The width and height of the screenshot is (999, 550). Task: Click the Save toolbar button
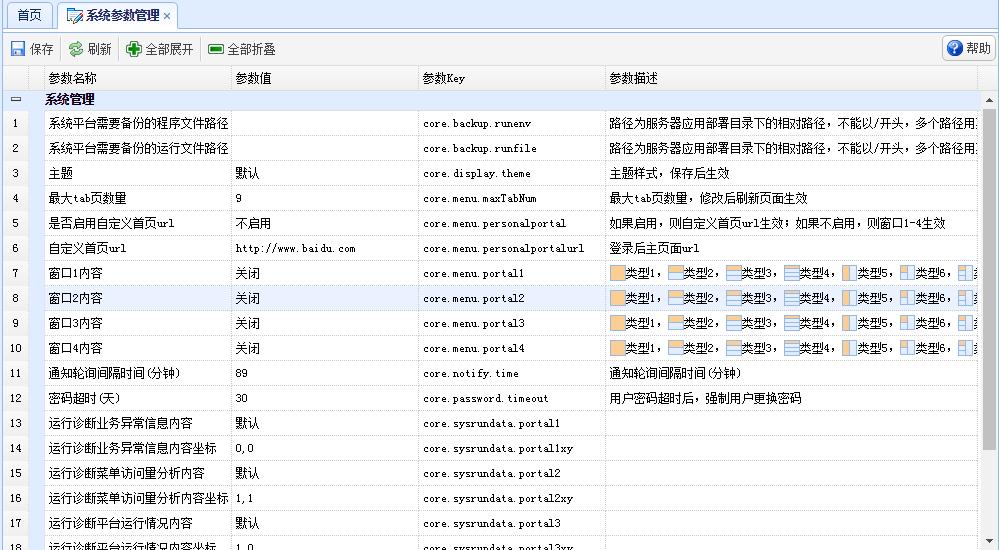click(x=32, y=49)
